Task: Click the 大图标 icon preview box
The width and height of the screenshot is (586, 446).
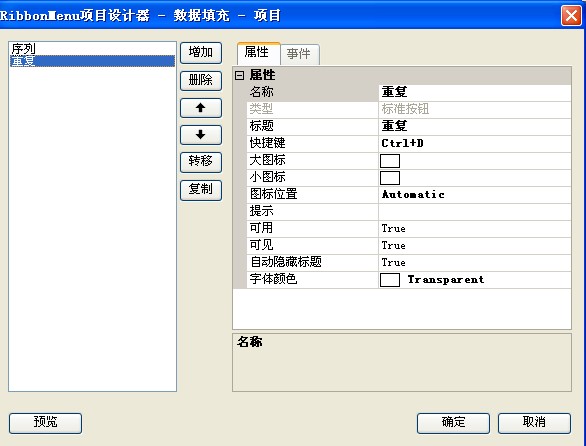Action: 390,161
